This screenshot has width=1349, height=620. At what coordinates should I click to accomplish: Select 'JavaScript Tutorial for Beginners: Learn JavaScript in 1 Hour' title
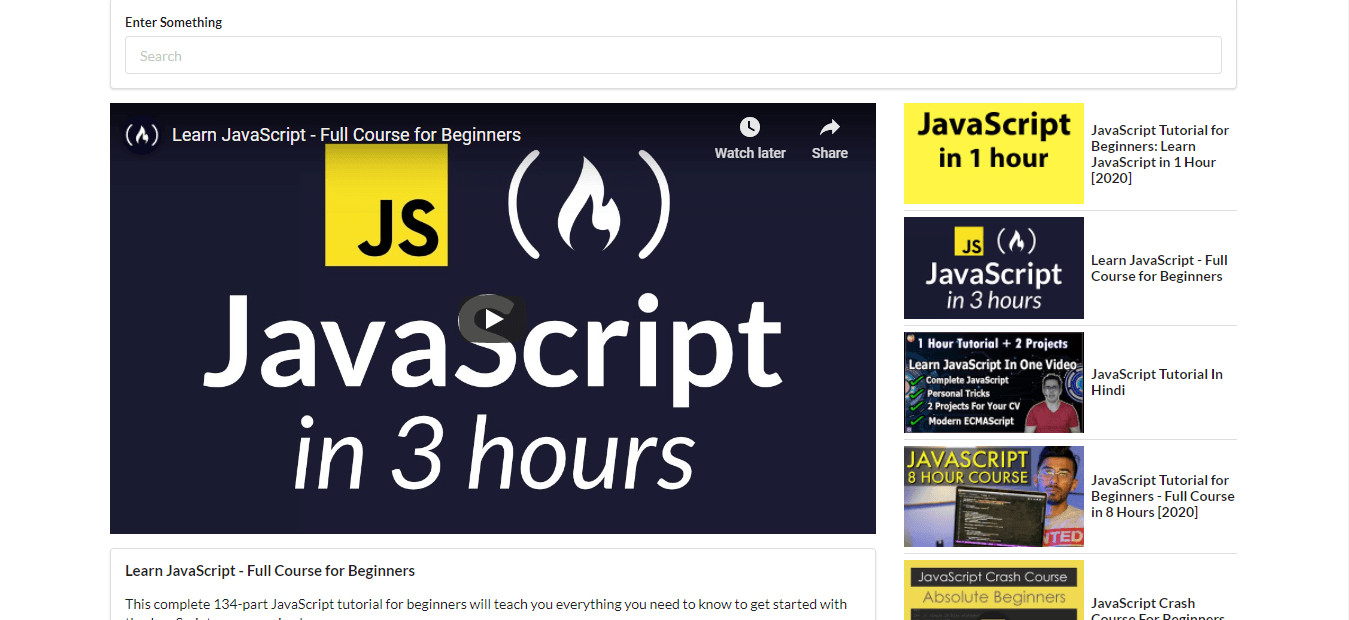(x=1160, y=154)
